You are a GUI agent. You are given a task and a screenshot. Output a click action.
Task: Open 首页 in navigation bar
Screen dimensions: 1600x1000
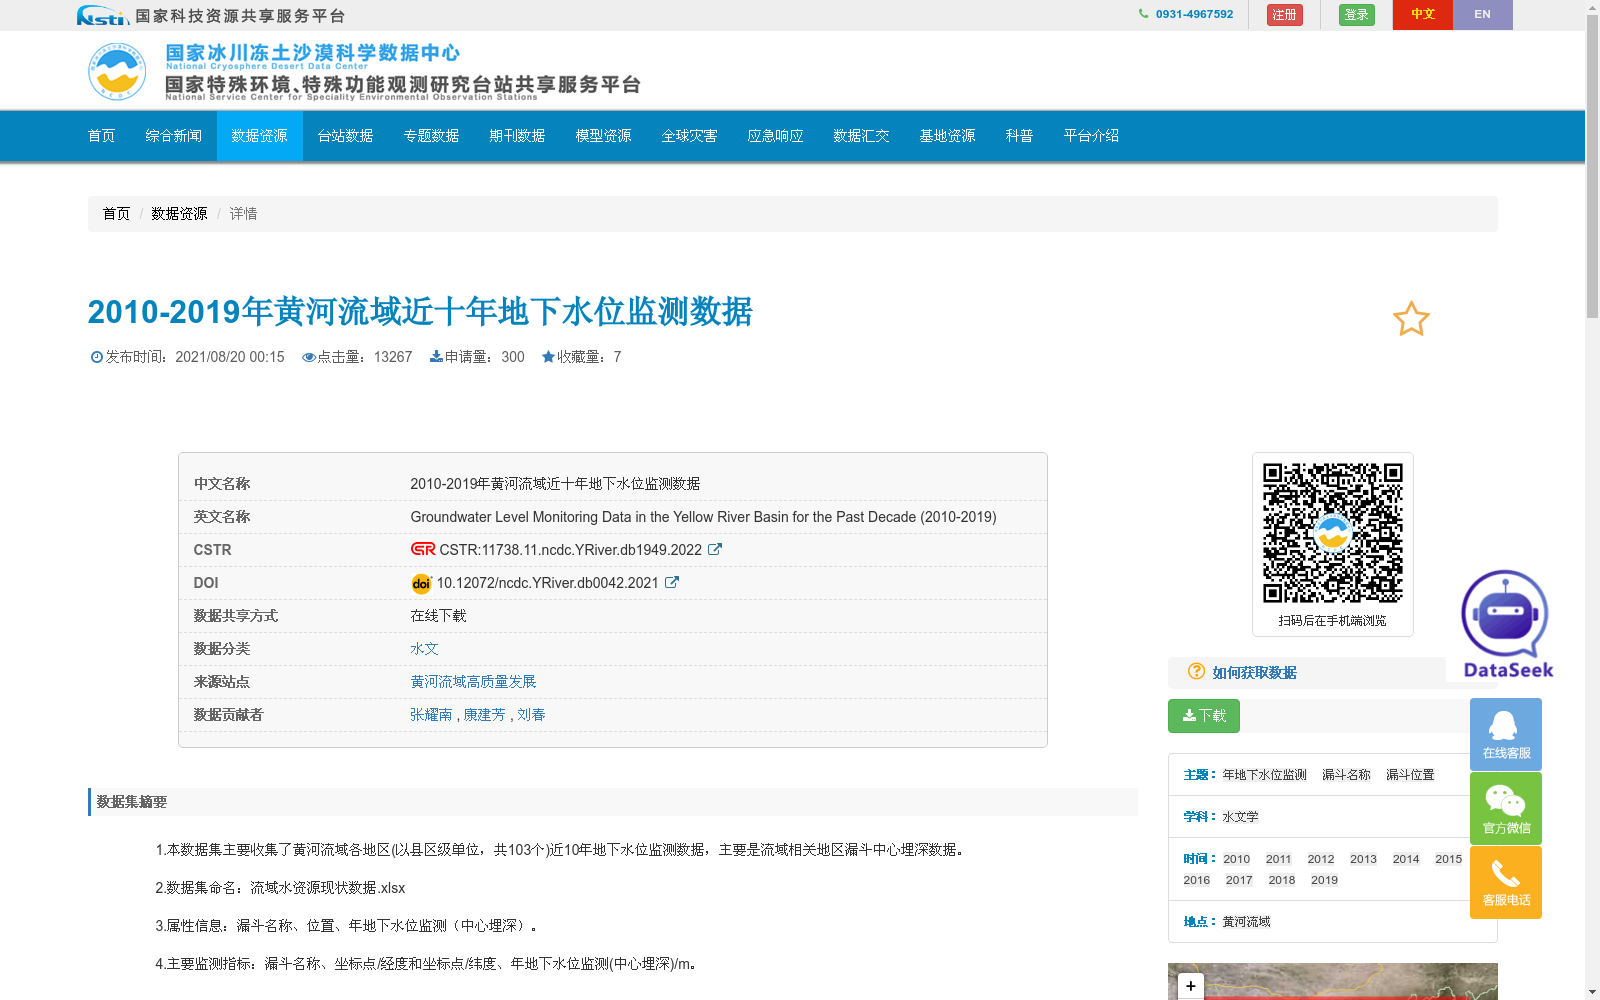coord(102,136)
